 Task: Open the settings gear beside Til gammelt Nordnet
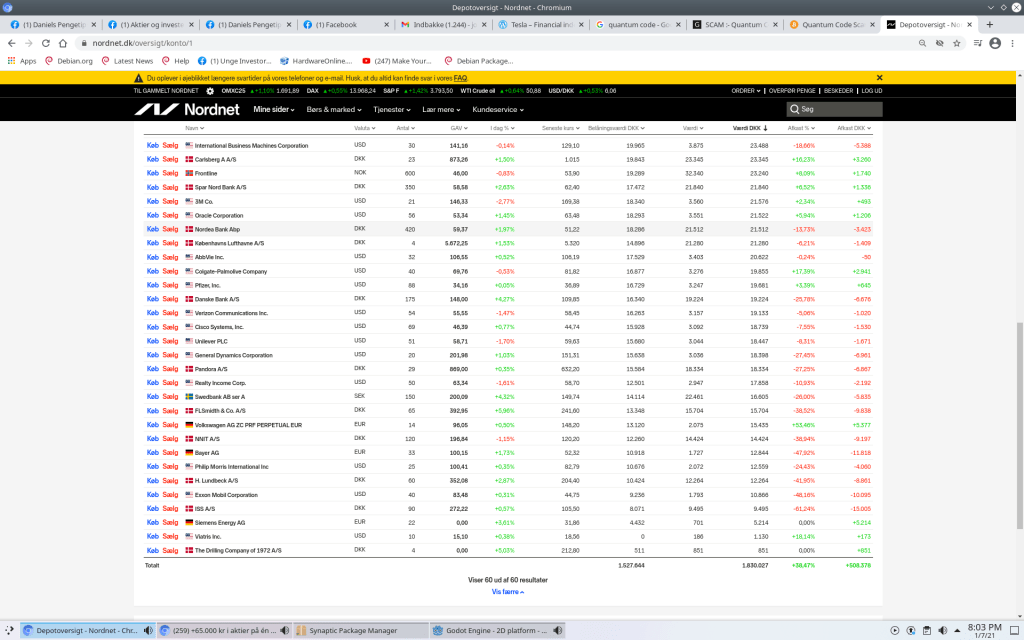click(210, 90)
